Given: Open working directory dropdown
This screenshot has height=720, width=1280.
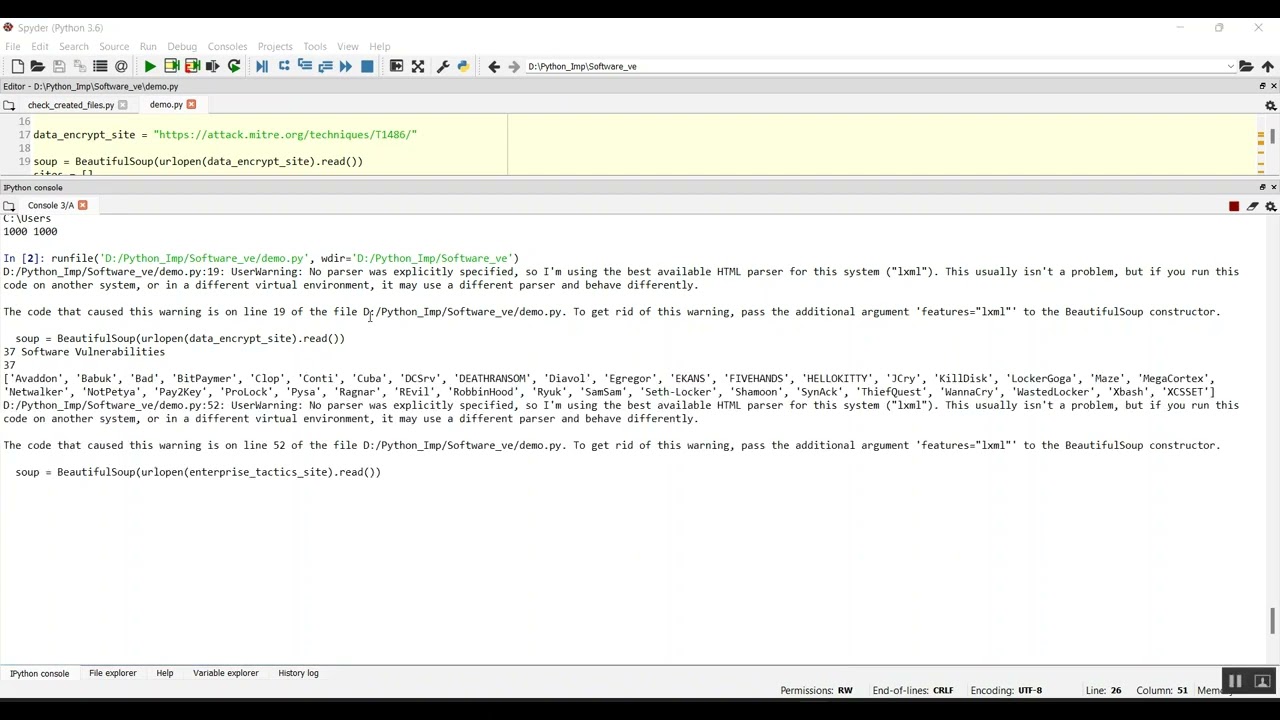Looking at the screenshot, I should [x=1230, y=66].
